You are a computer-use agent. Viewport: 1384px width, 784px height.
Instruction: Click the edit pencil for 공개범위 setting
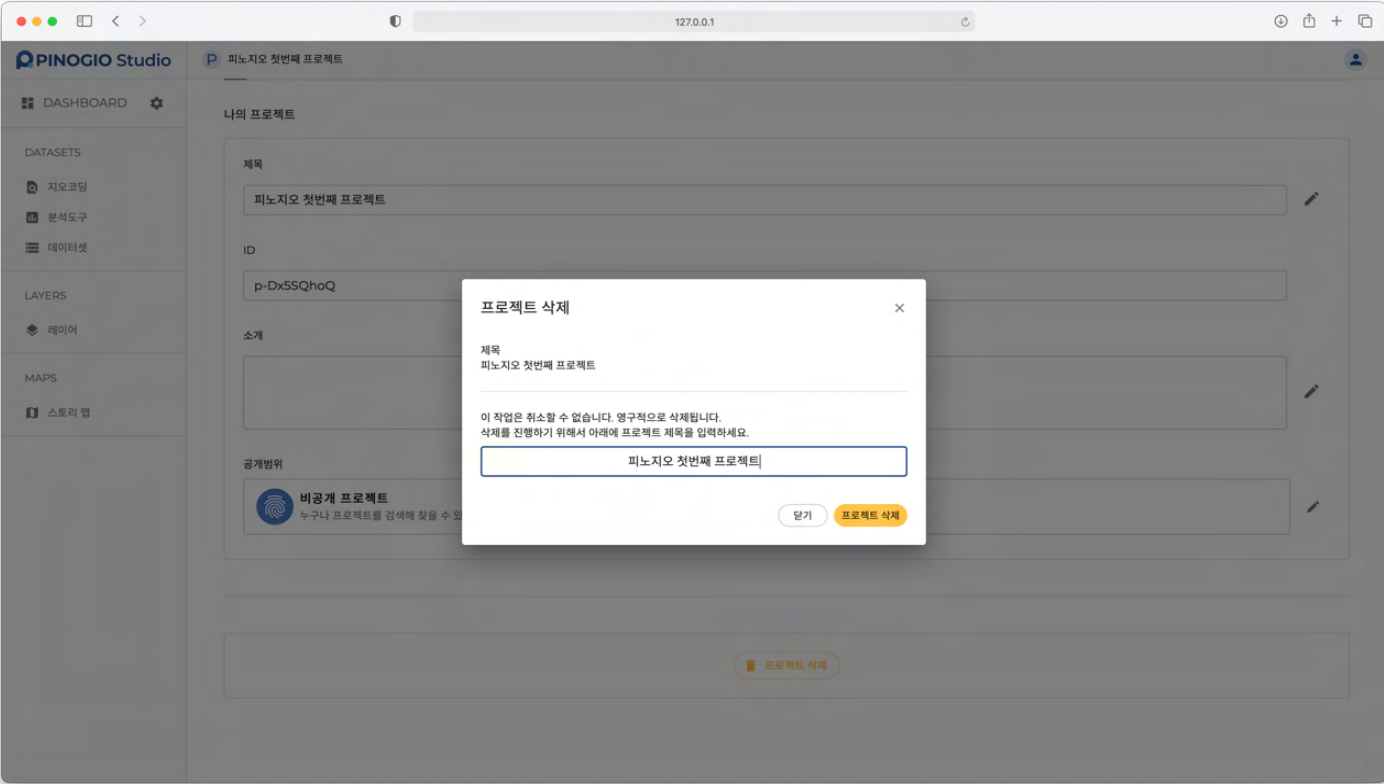[1312, 507]
